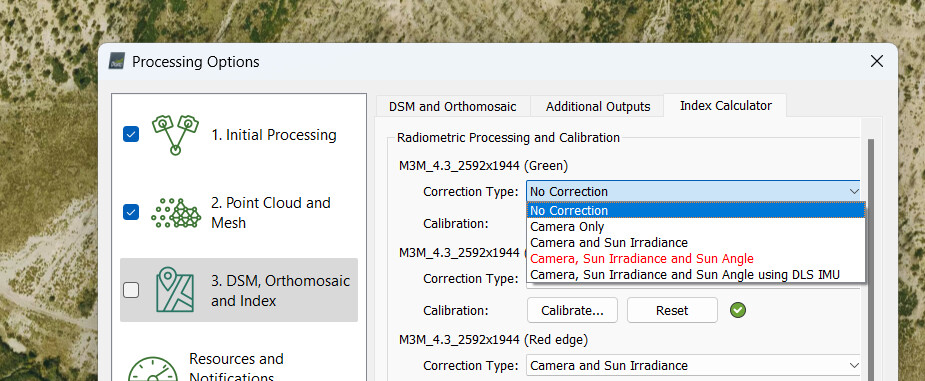Select Camera, Sun Irradiance and Sun Angle
The image size is (925, 381).
click(x=696, y=258)
